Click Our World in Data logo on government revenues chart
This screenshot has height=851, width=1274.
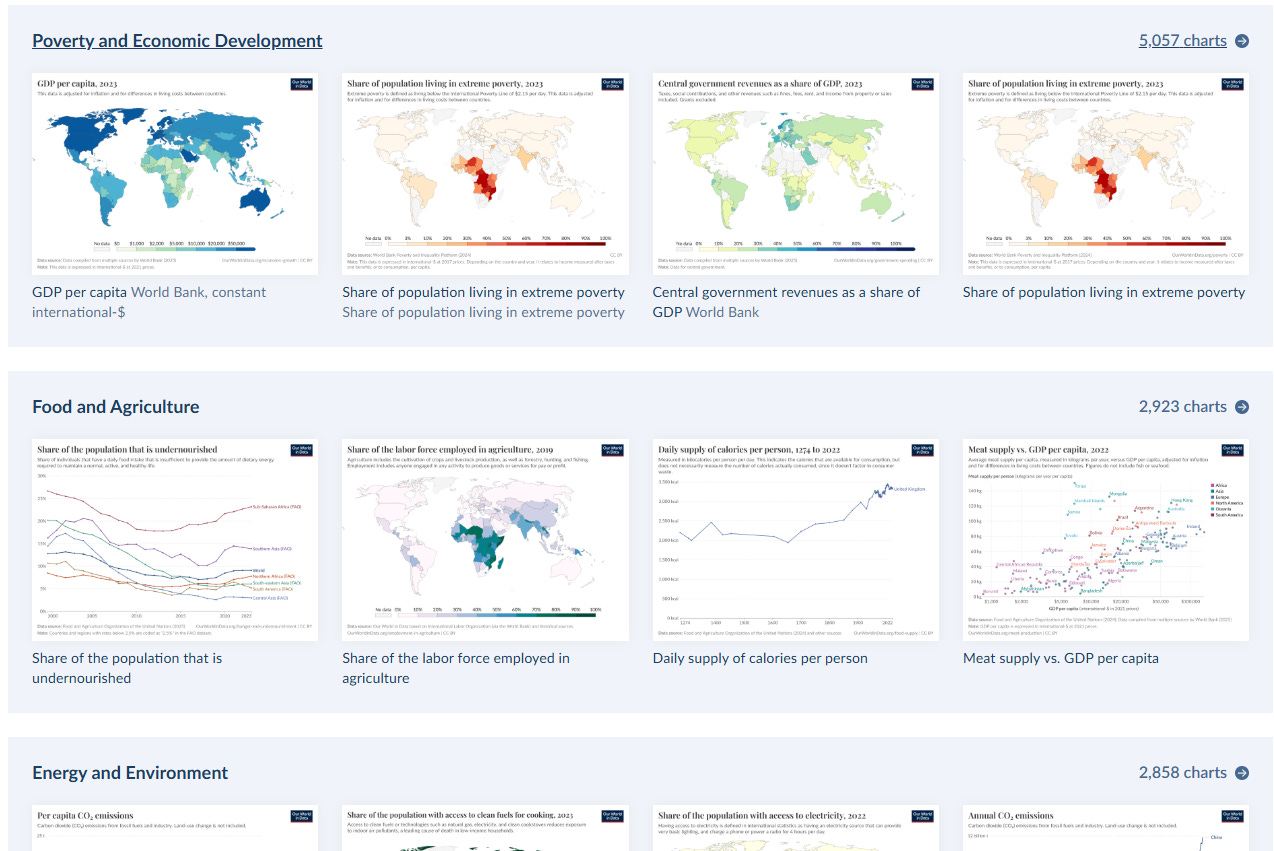tap(923, 84)
